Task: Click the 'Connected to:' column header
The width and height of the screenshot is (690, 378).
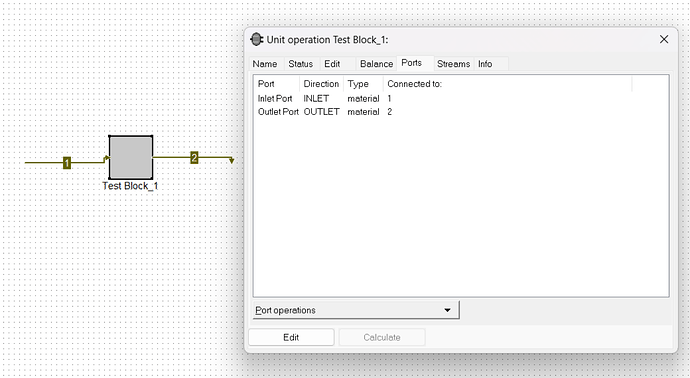Action: (x=508, y=84)
